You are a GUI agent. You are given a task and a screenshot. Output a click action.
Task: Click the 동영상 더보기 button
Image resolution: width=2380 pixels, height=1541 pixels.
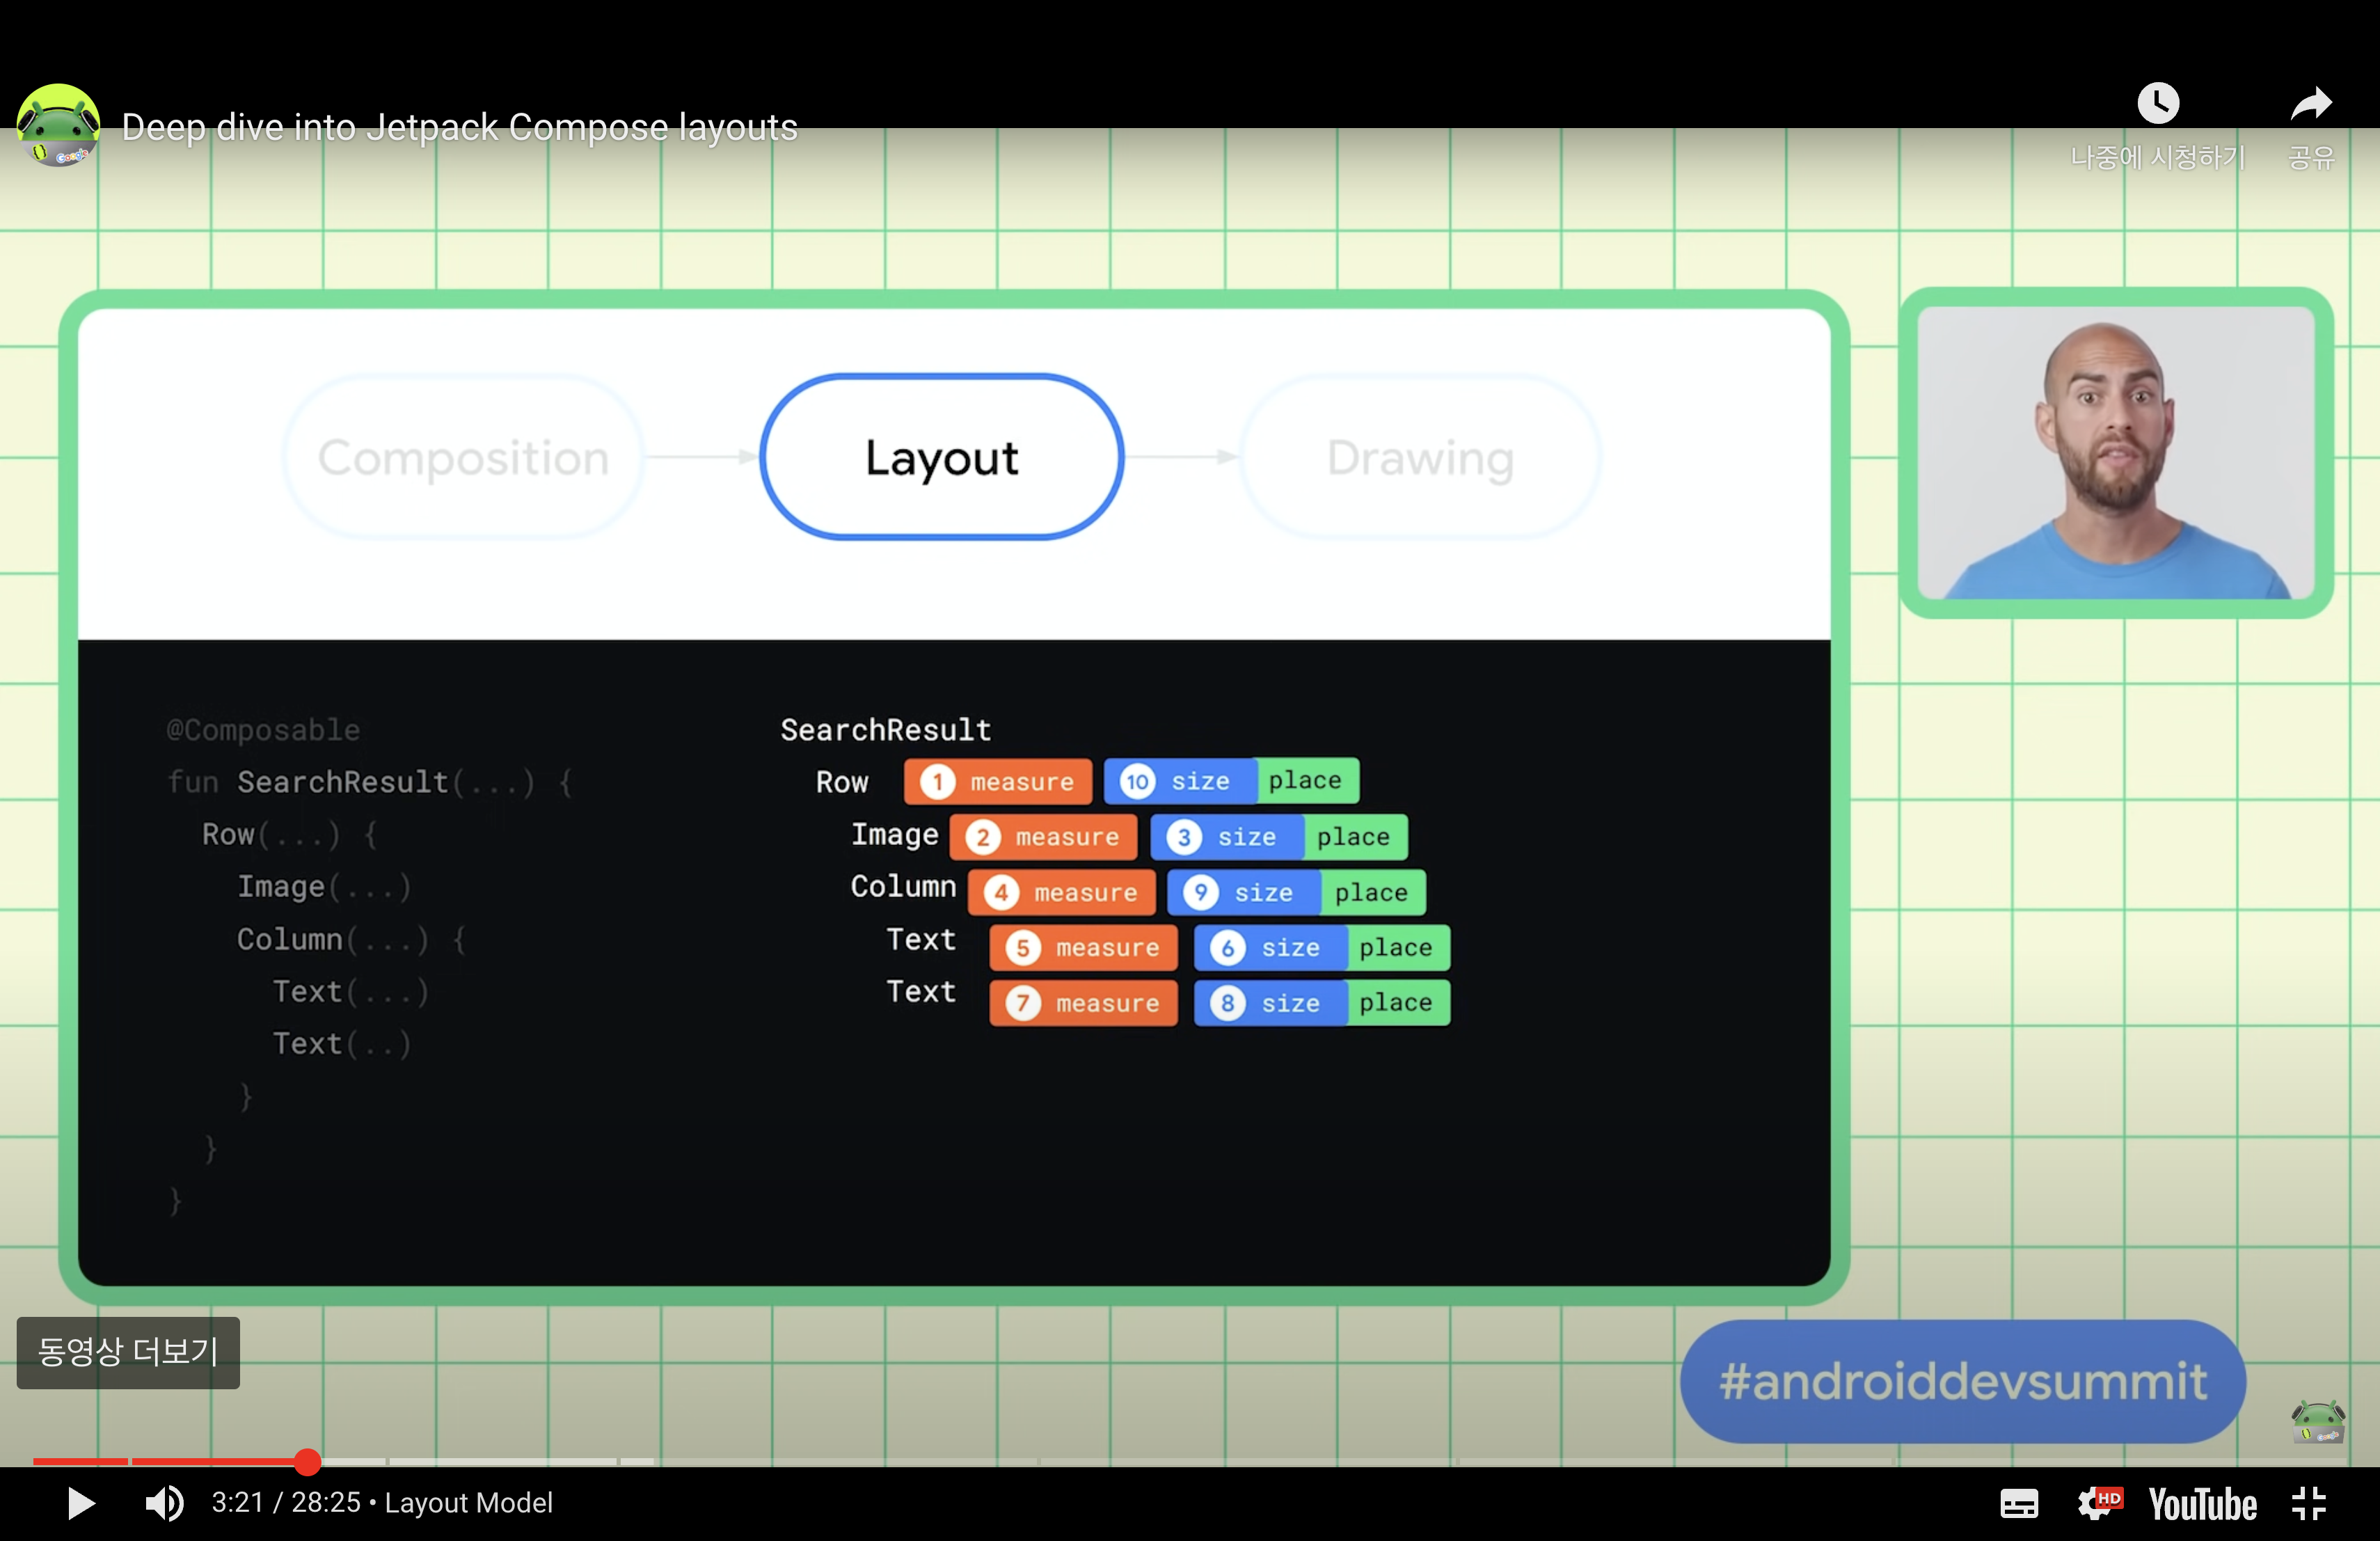pos(128,1352)
